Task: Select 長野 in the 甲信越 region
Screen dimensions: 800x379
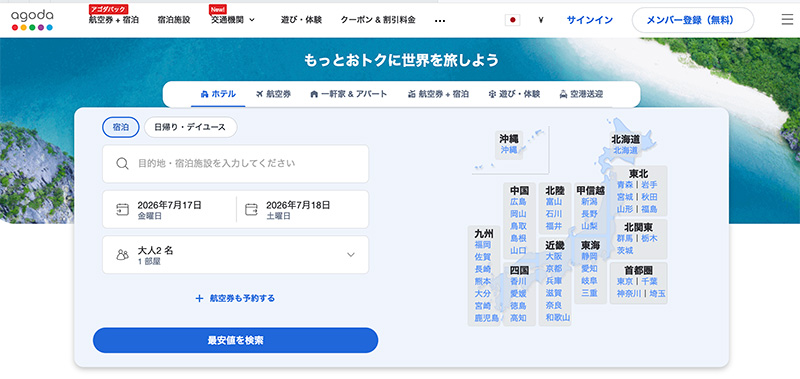Action: pos(589,214)
